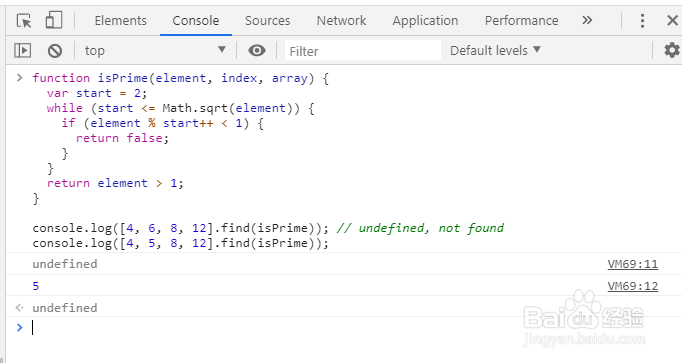This screenshot has width=682, height=363.
Task: Select the Performance tab
Action: click(x=522, y=20)
